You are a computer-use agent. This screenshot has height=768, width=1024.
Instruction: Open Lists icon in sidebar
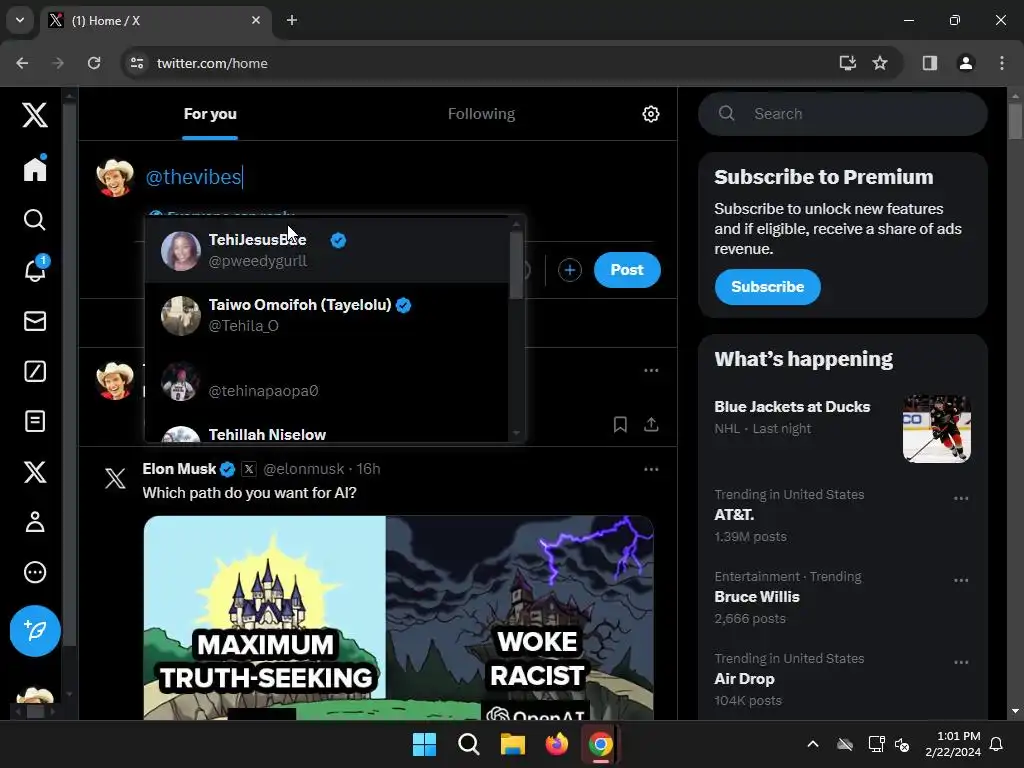[x=35, y=421]
